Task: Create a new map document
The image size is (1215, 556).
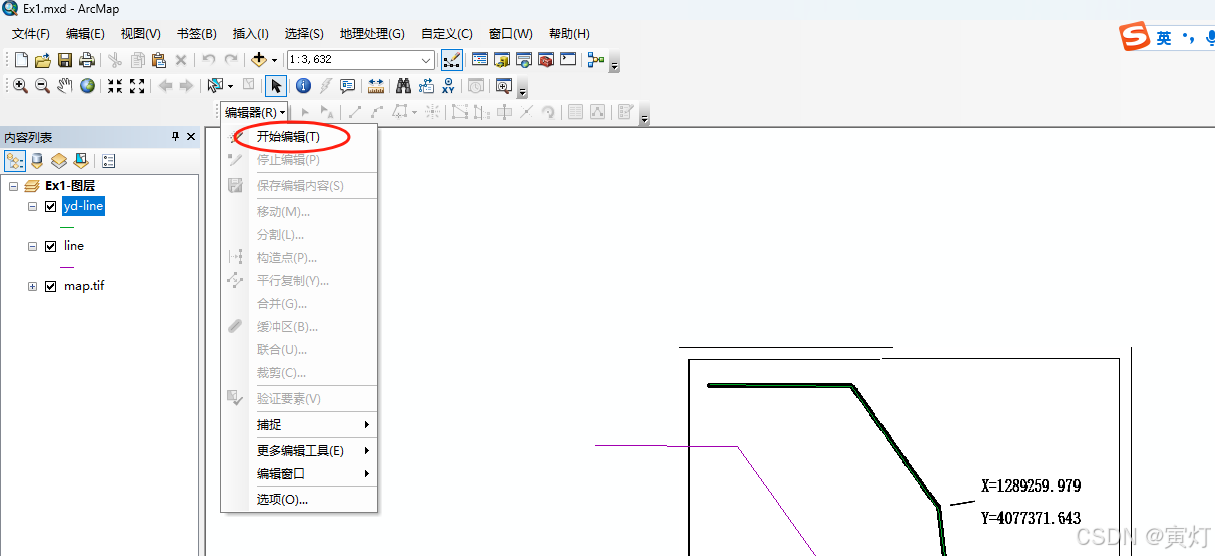Action: pos(21,60)
